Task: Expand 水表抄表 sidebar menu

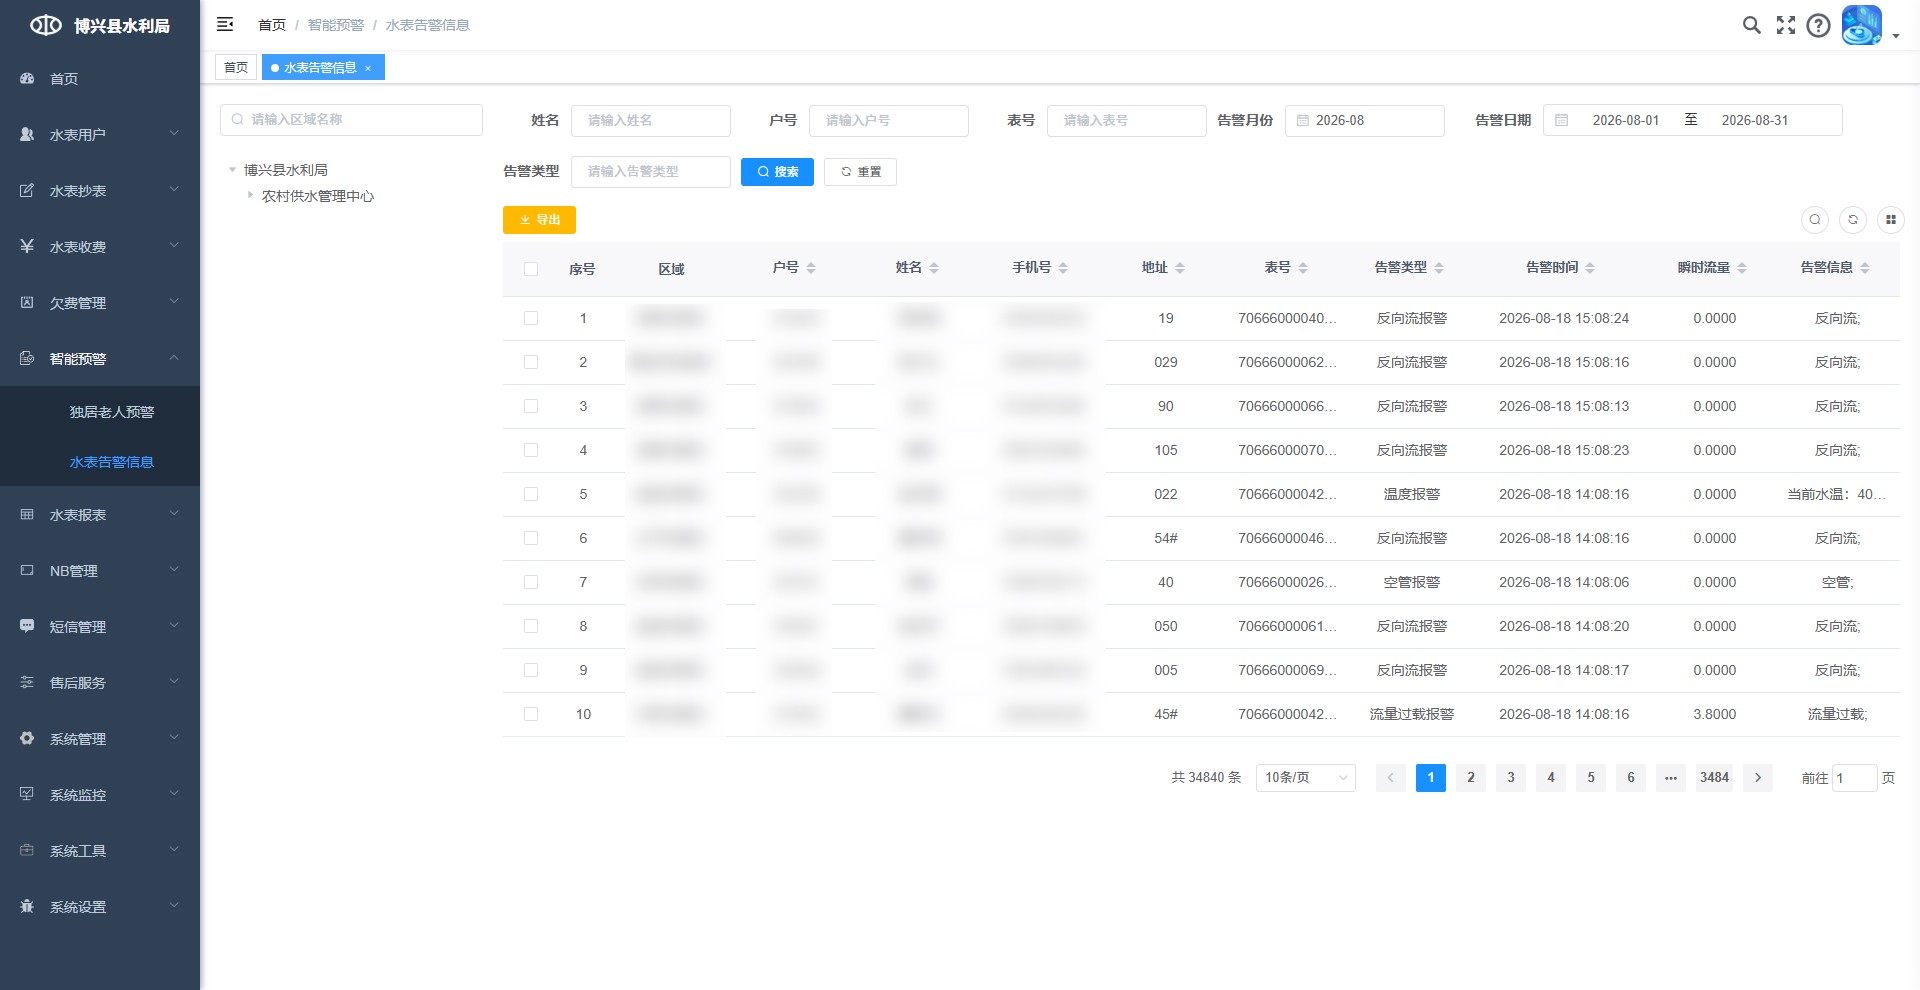Action: pyautogui.click(x=100, y=190)
